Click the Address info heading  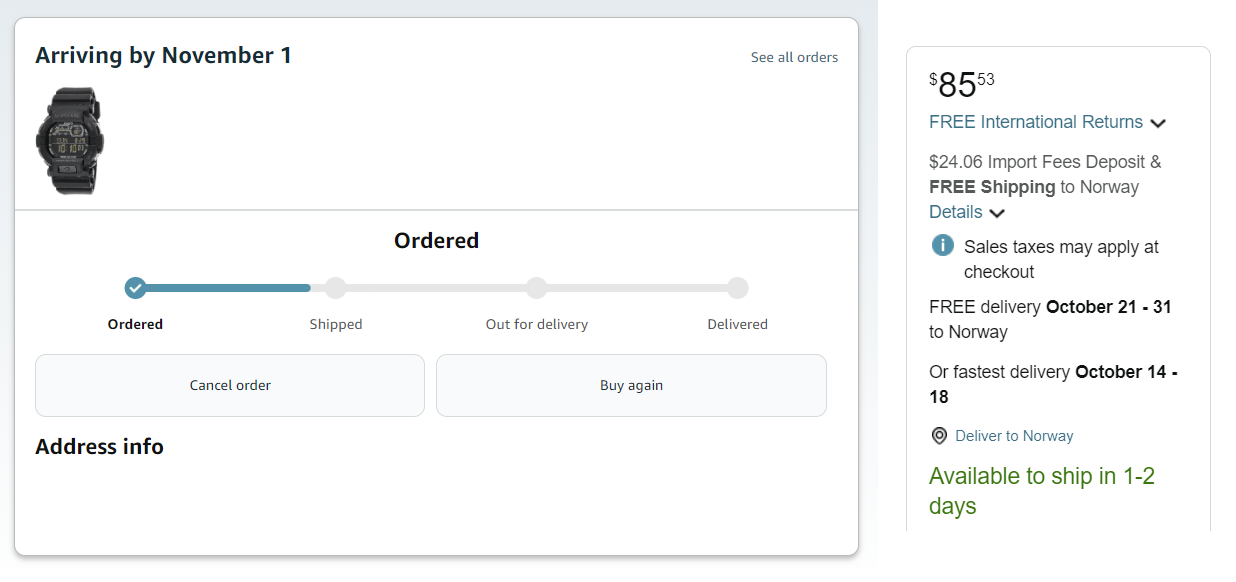pos(99,447)
